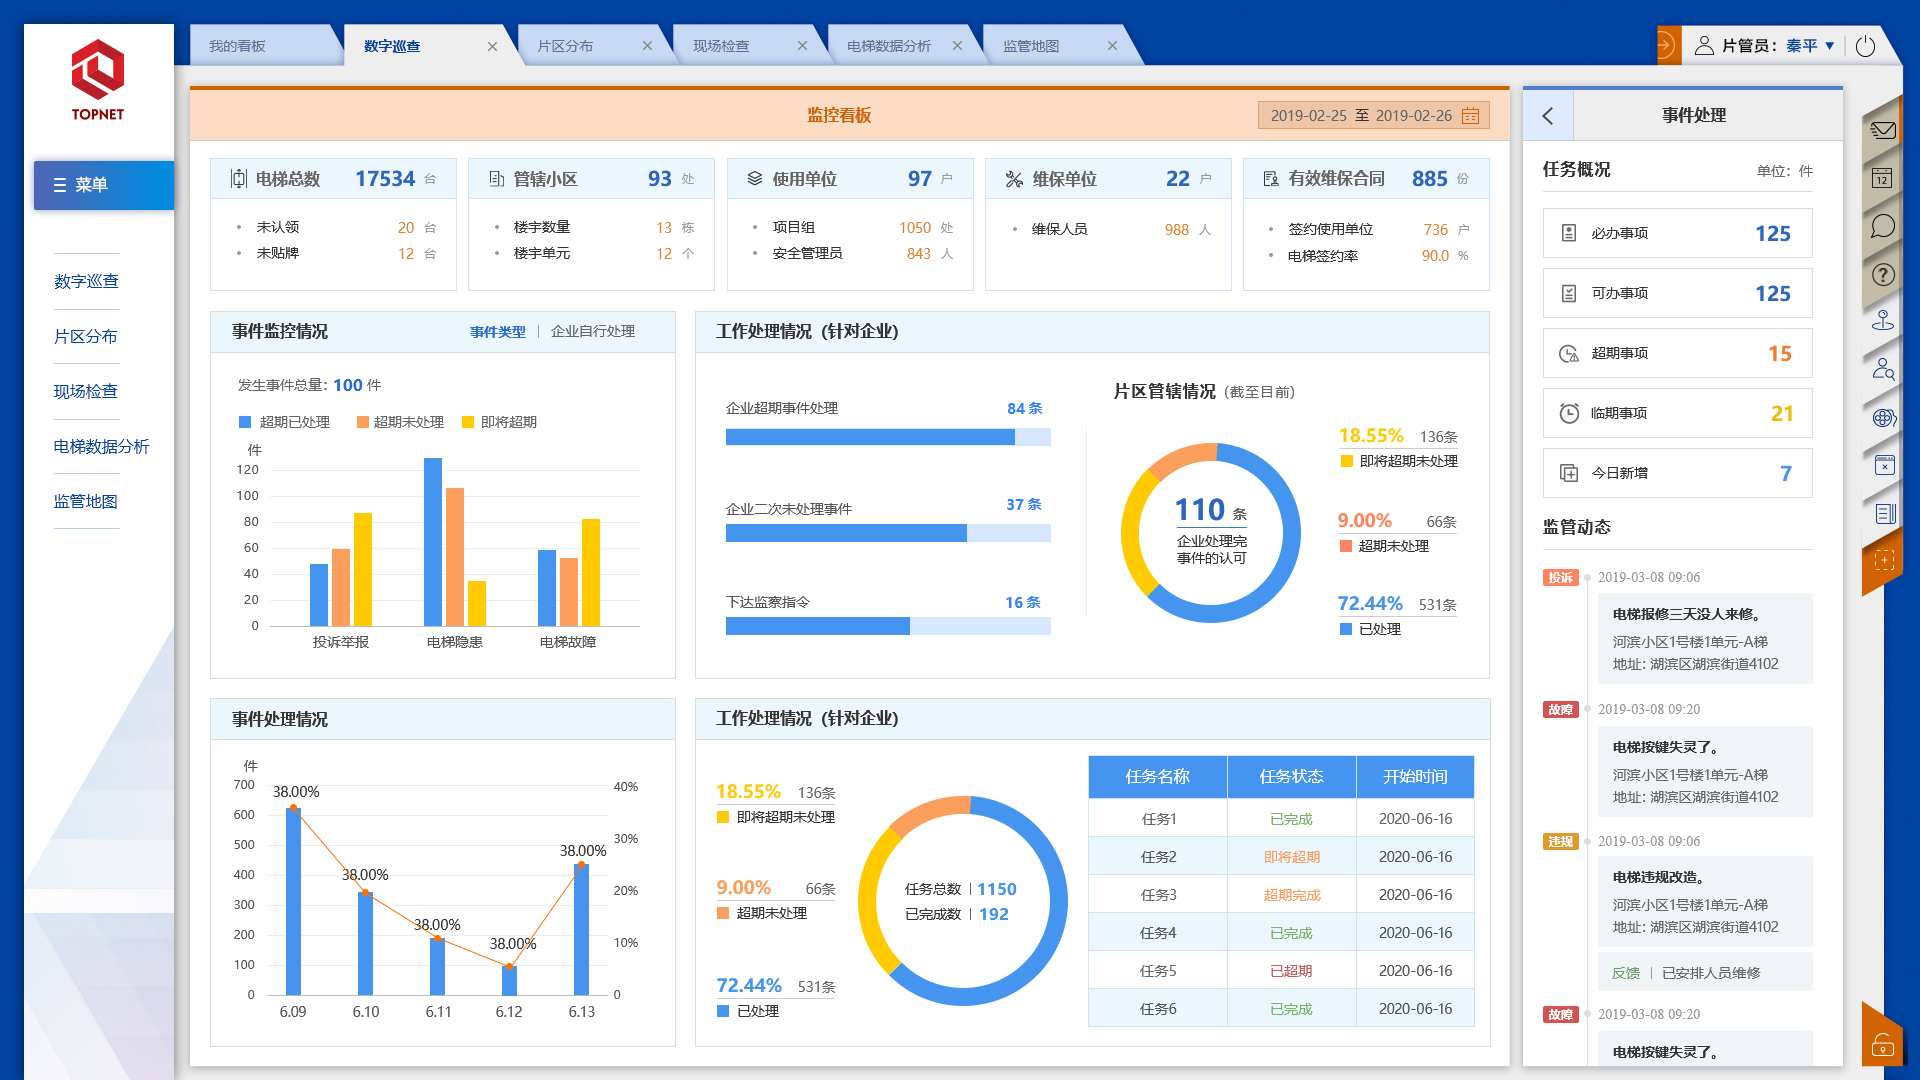Image resolution: width=1920 pixels, height=1080 pixels.
Task: Click the 管辖小区 building icon
Action: [x=496, y=179]
